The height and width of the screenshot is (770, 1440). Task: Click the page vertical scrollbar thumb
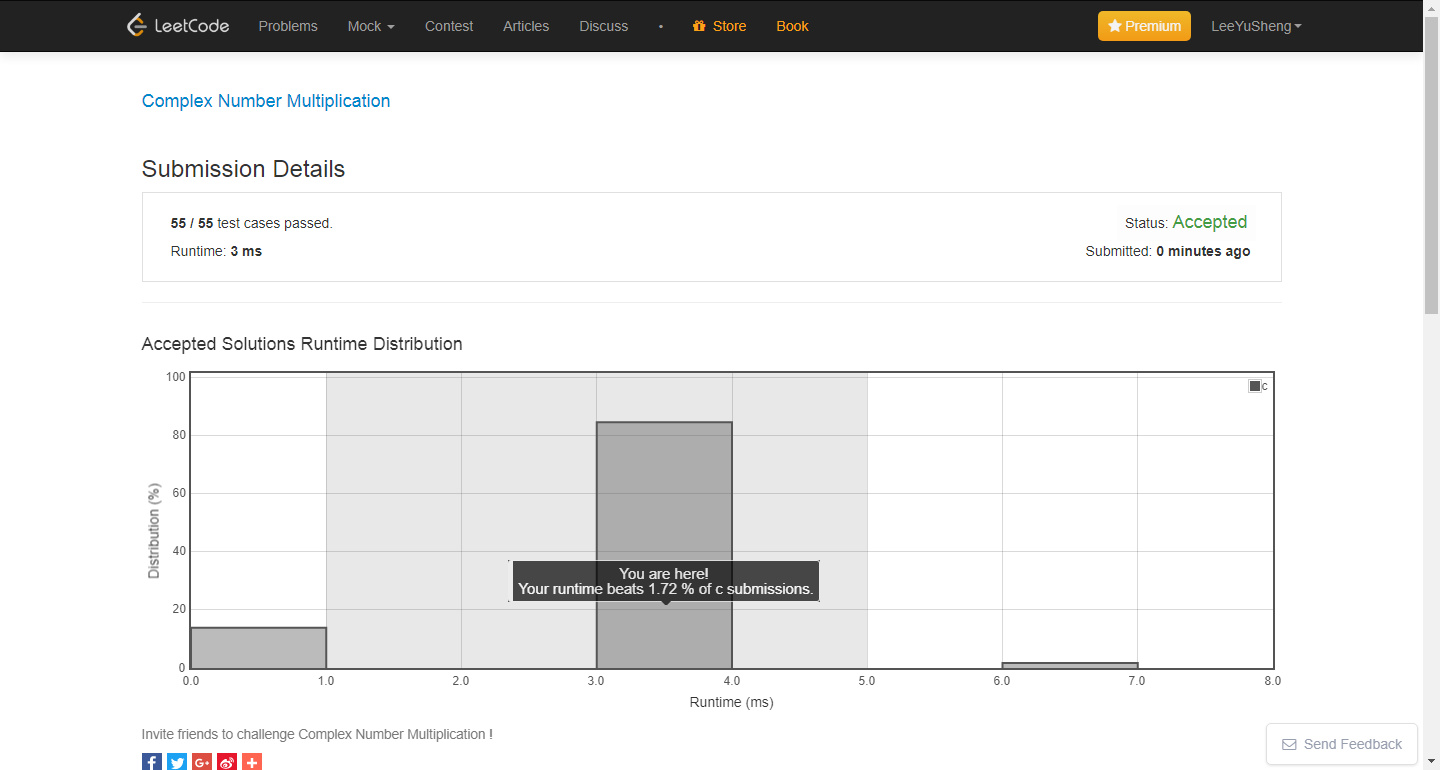(1431, 180)
